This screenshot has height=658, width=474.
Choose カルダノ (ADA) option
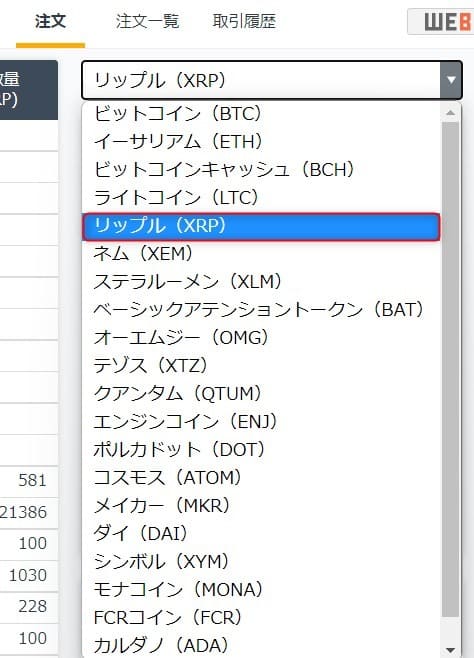[261, 645]
